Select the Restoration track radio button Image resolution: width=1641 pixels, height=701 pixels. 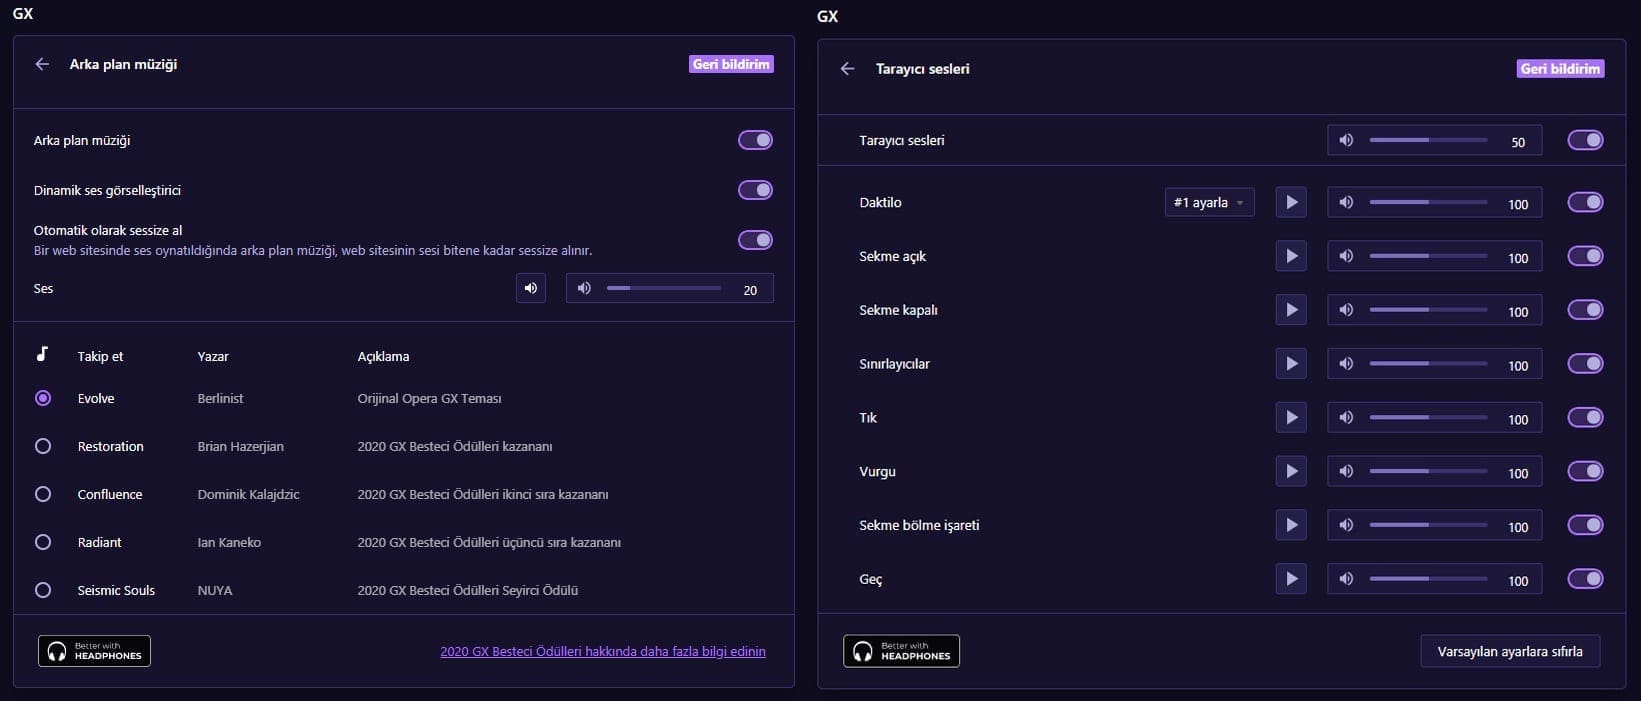[x=43, y=447]
